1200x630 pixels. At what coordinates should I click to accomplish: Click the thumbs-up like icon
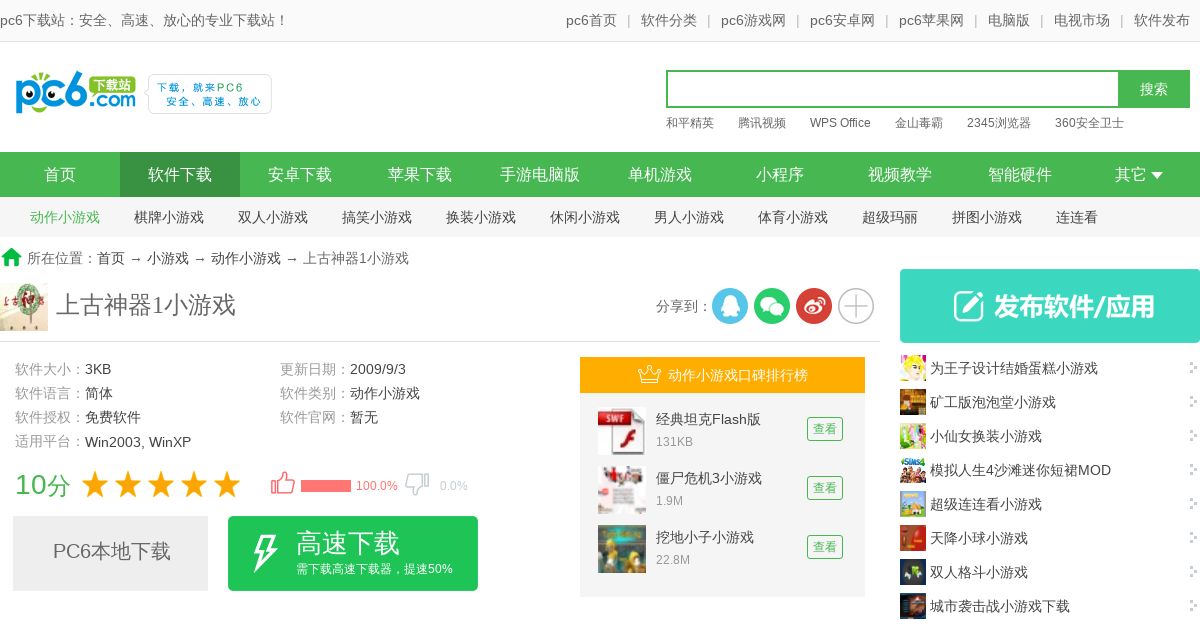(x=283, y=484)
